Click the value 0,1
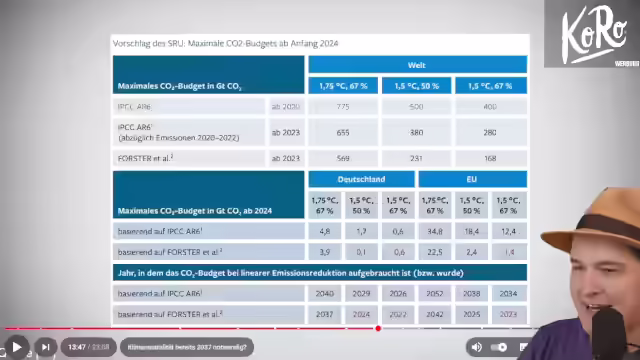 [361, 252]
